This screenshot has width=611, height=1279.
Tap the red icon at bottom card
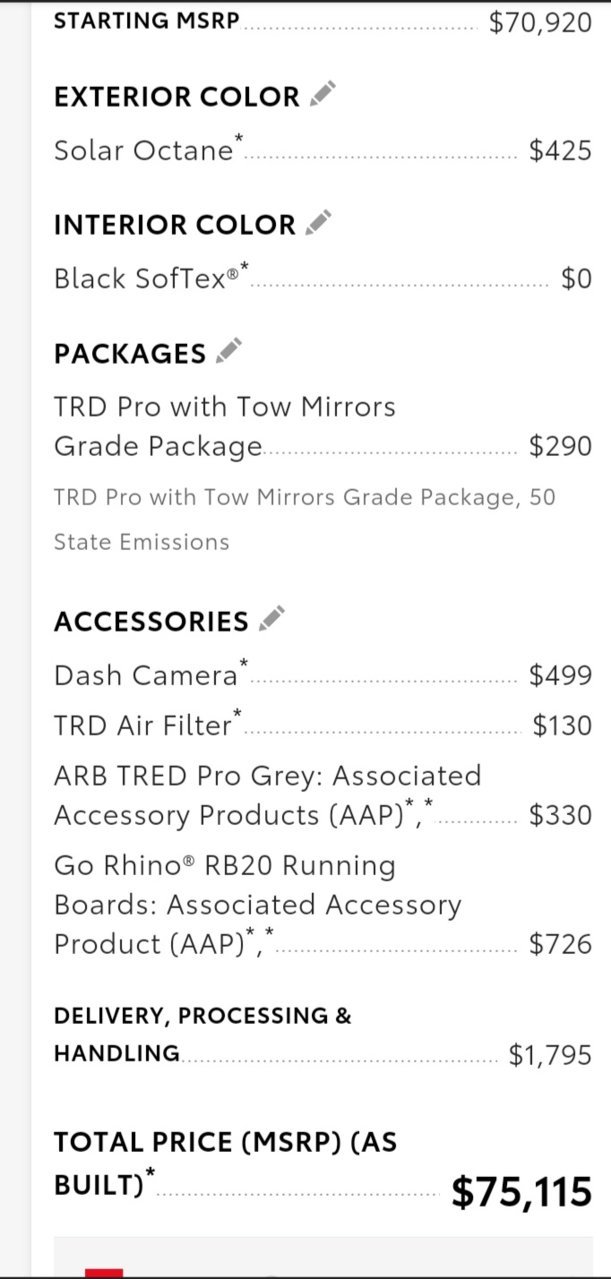(x=104, y=1272)
